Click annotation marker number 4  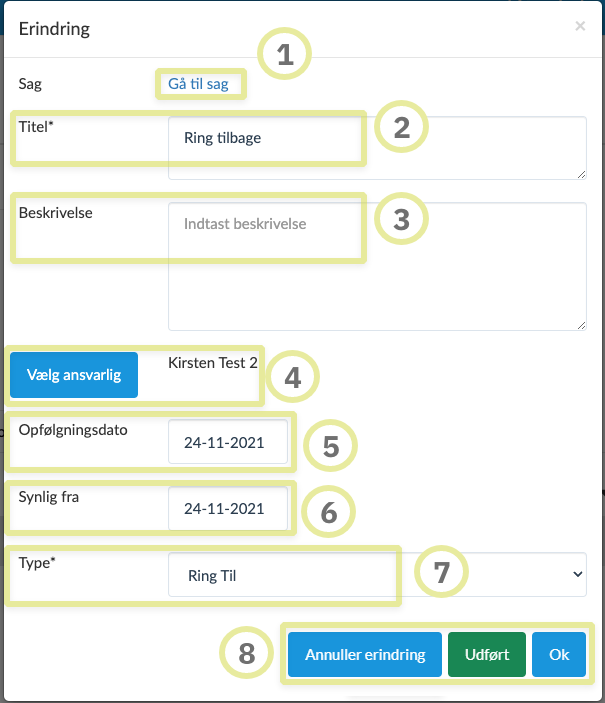[x=293, y=378]
